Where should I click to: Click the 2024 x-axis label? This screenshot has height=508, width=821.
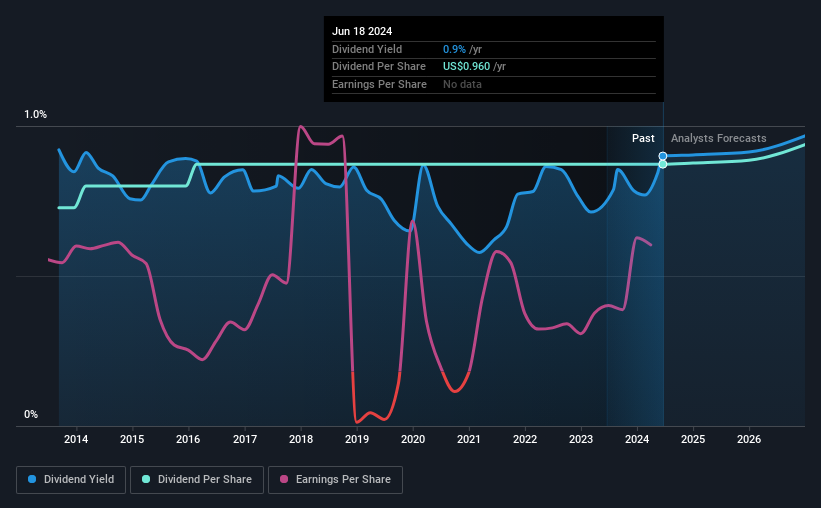click(x=637, y=439)
